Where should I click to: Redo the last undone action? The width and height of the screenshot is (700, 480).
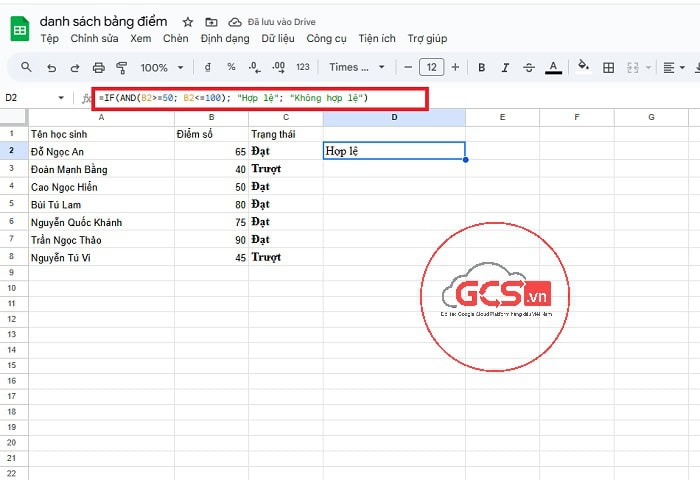click(x=74, y=68)
